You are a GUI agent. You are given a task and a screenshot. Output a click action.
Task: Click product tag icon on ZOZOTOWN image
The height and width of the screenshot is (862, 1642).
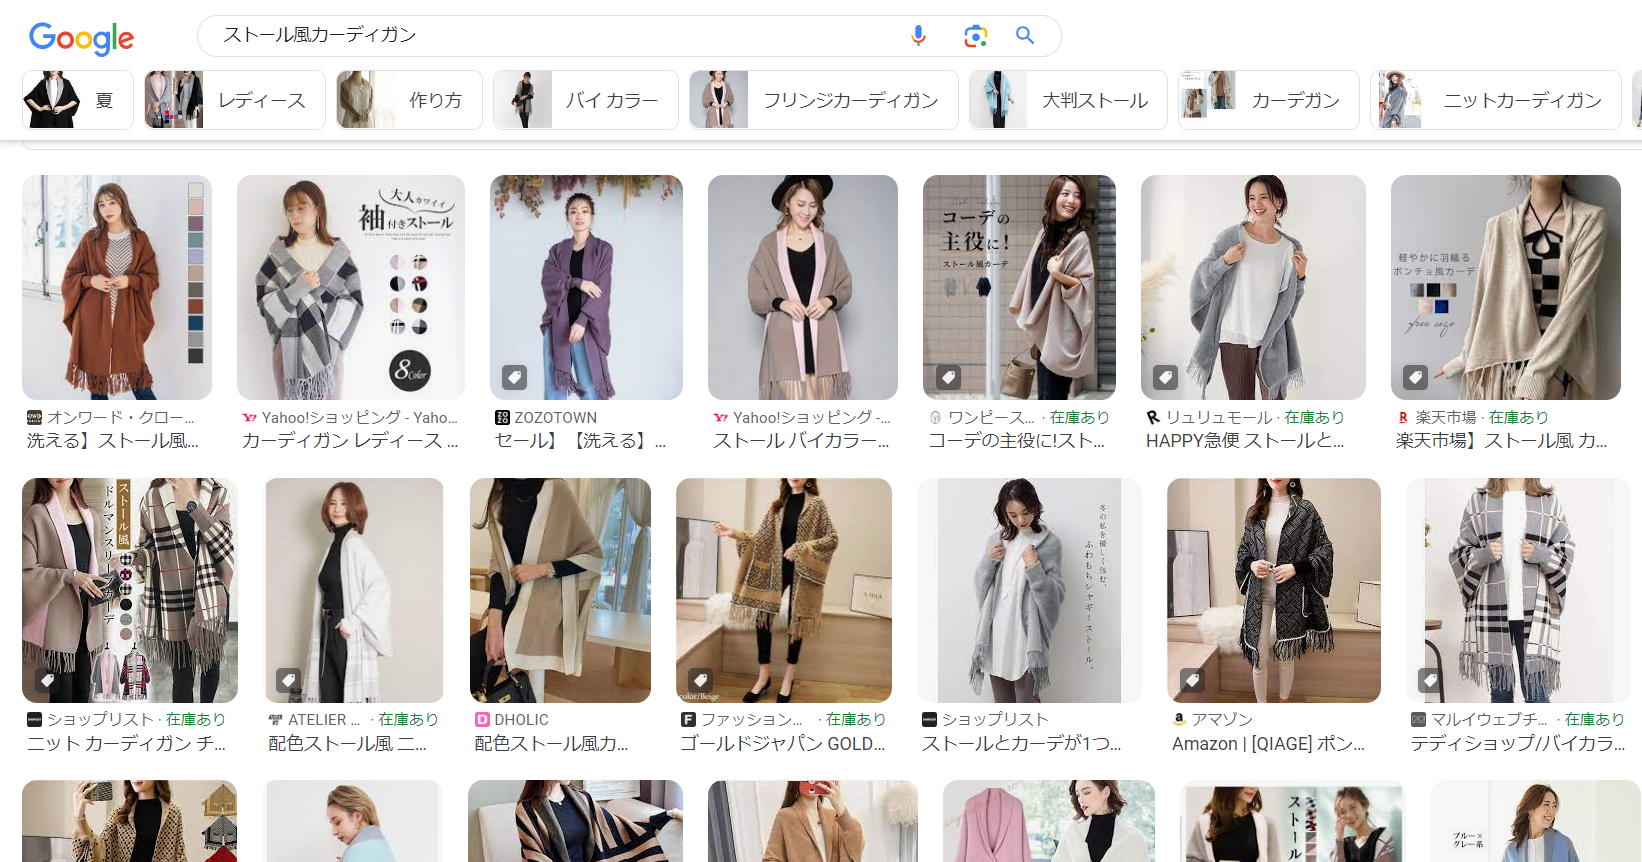[x=514, y=377]
